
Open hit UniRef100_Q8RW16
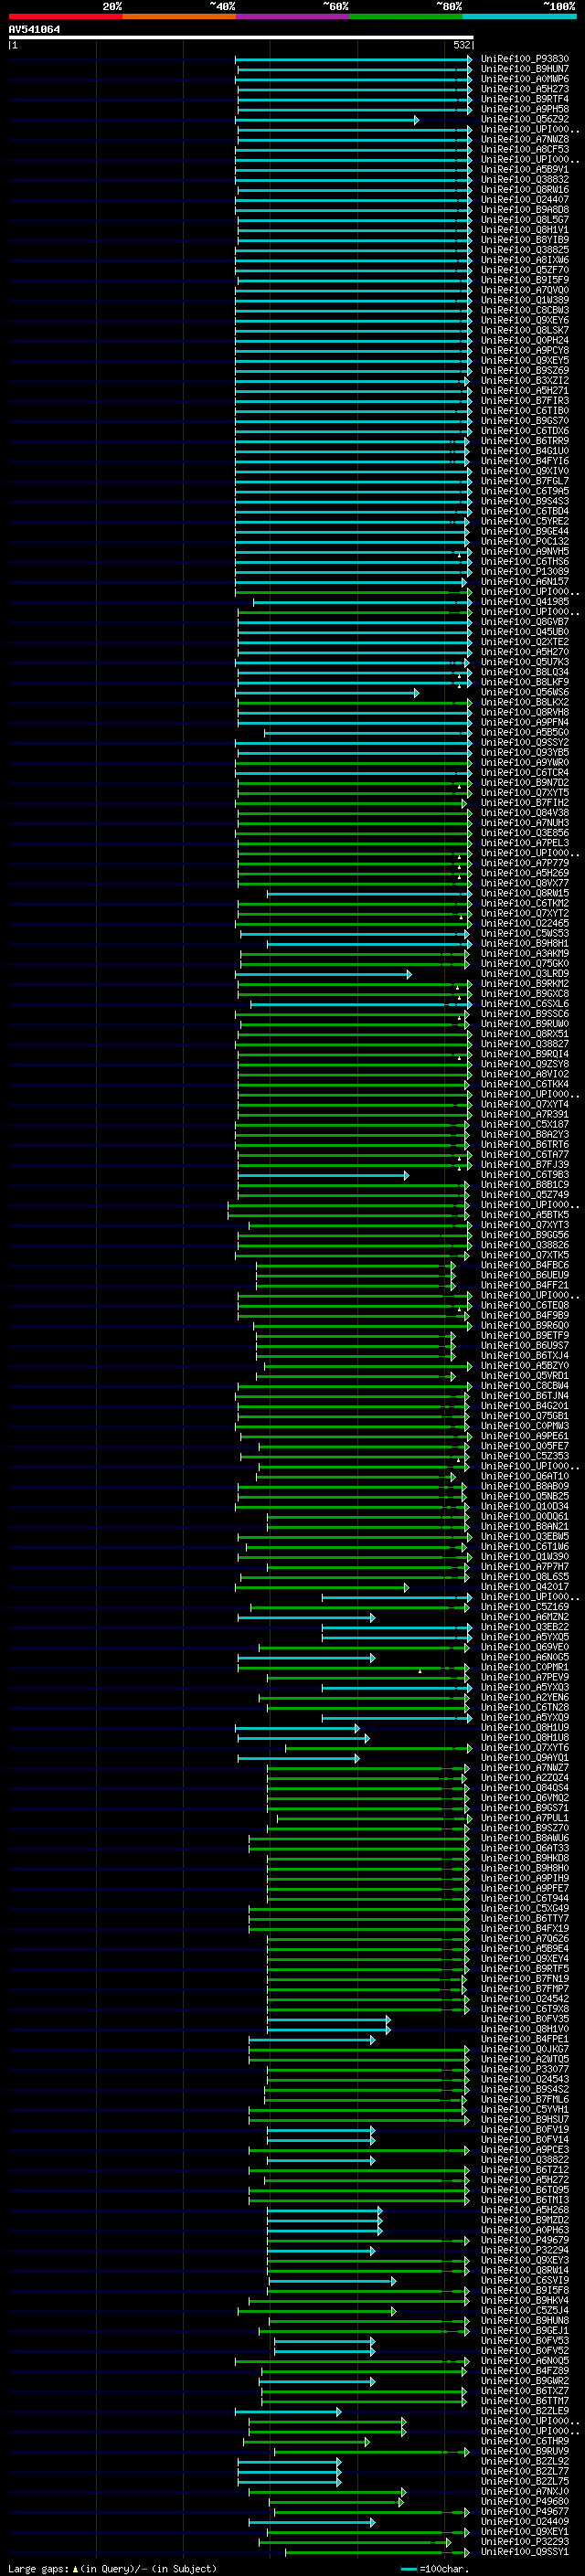[x=525, y=190]
